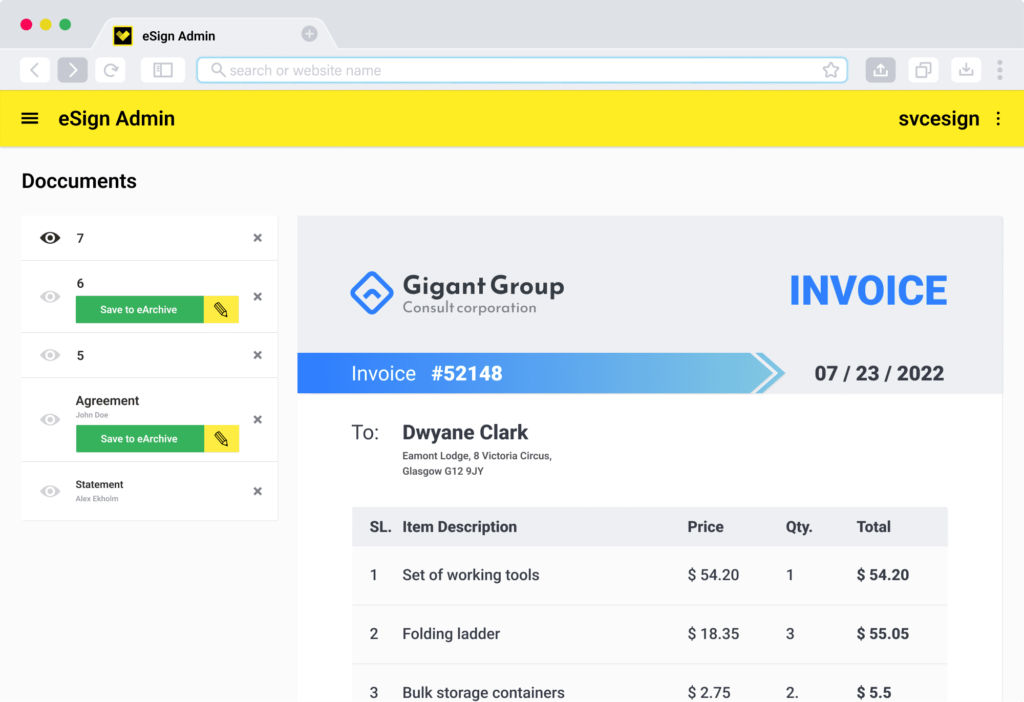The image size is (1024, 702).
Task: Go forward in browser history
Action: (x=72, y=70)
